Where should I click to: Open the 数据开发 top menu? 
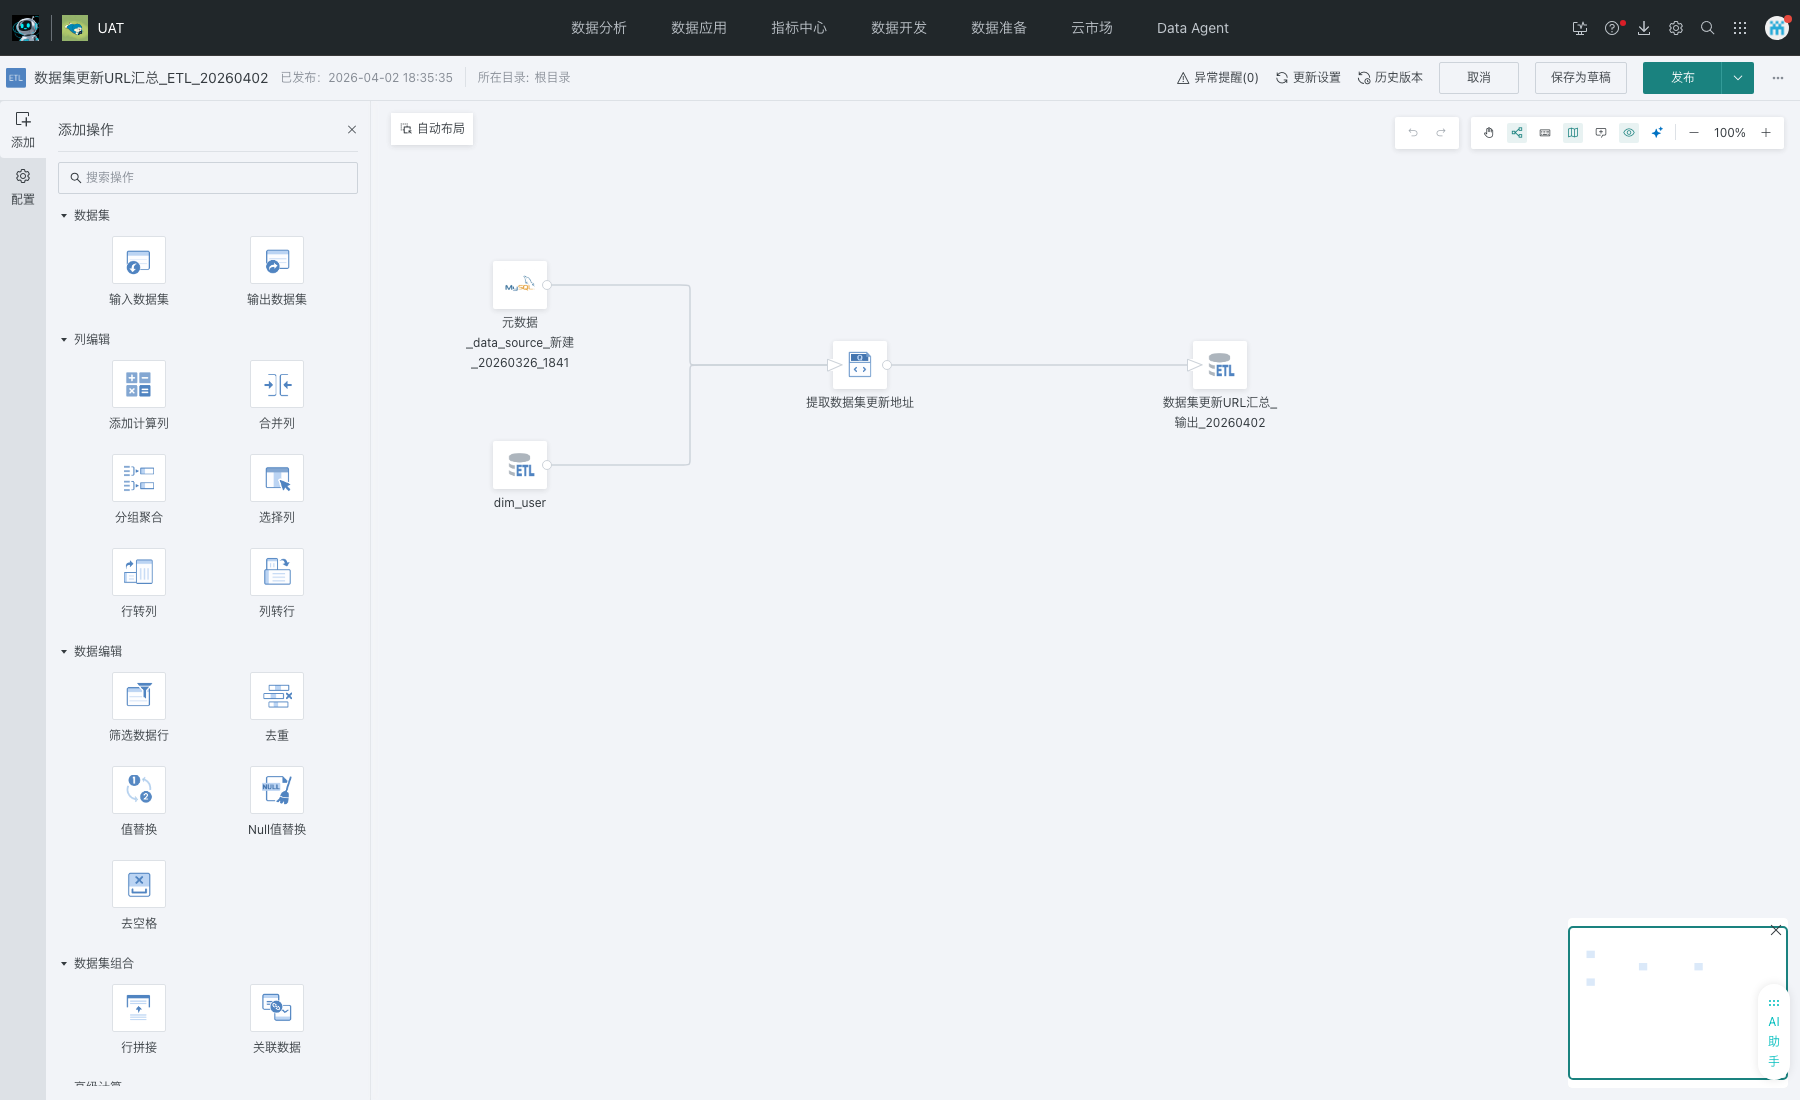pyautogui.click(x=899, y=28)
